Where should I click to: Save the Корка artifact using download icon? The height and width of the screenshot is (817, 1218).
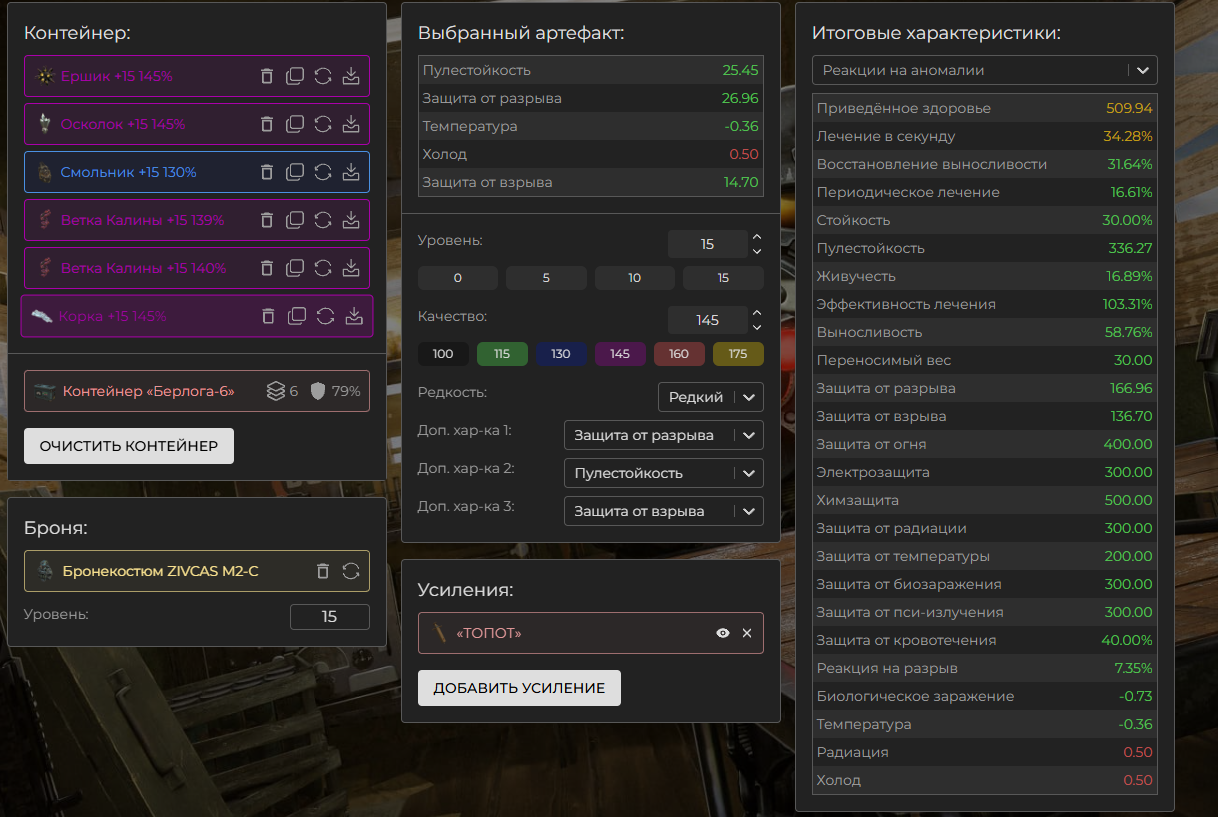(353, 316)
